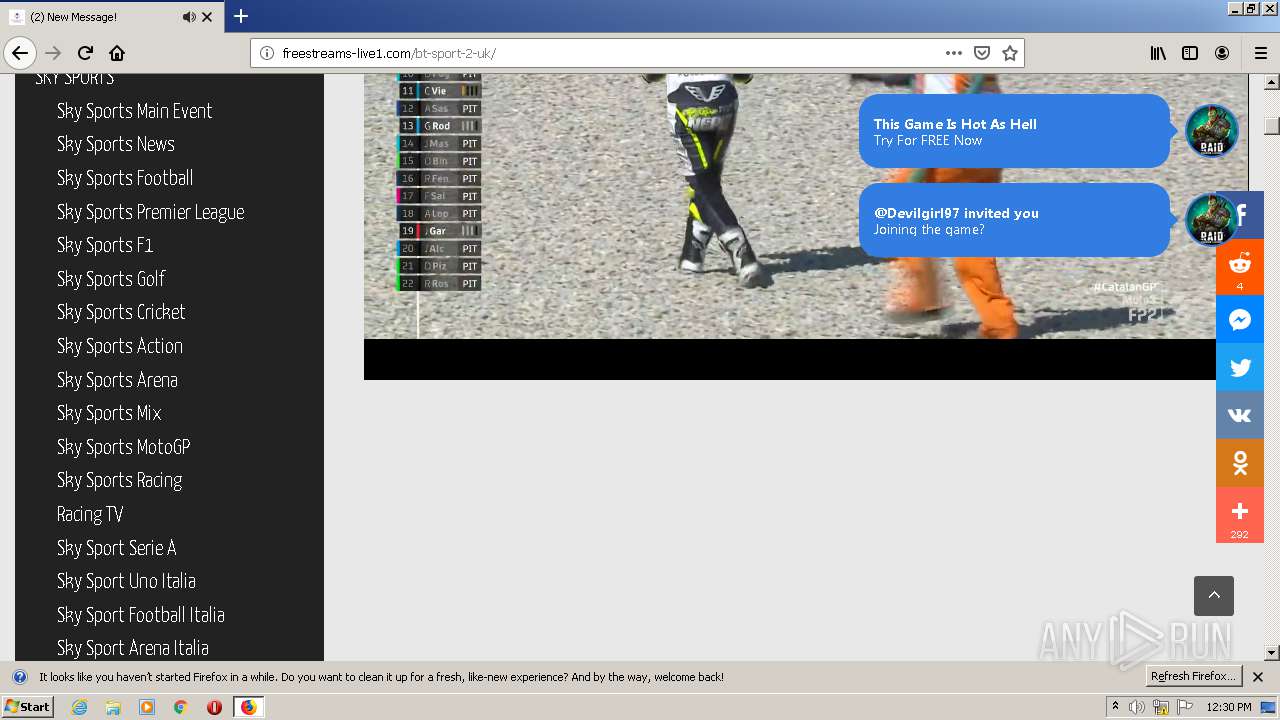Image resolution: width=1280 pixels, height=720 pixels.
Task: Open the Opera browser taskbar icon
Action: [x=214, y=707]
